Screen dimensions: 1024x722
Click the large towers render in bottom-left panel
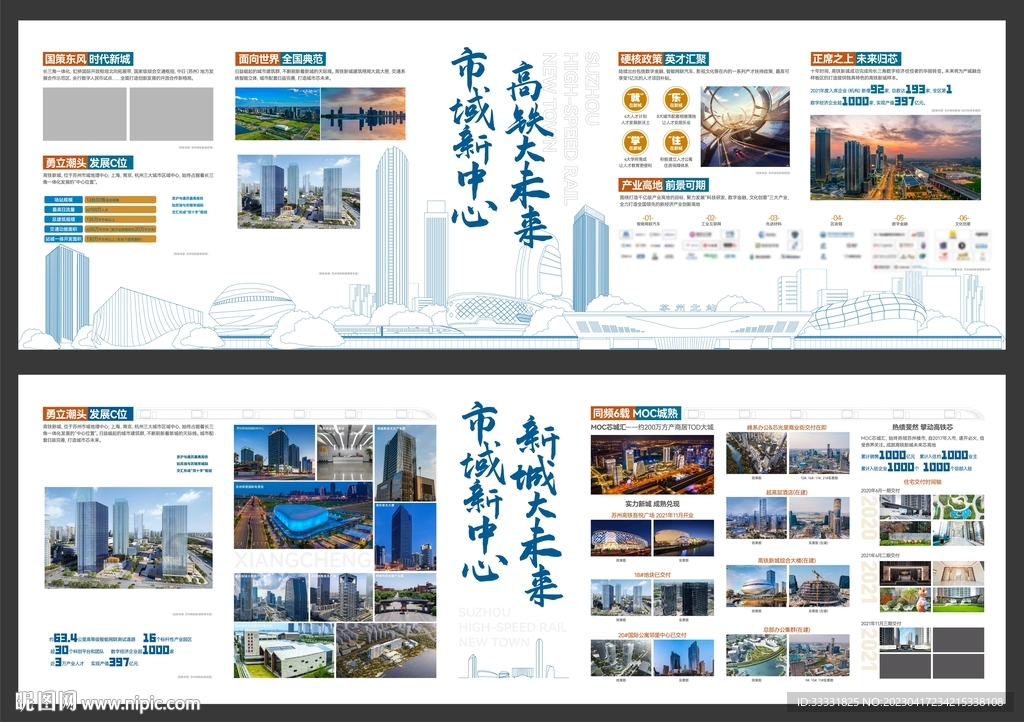(129, 537)
